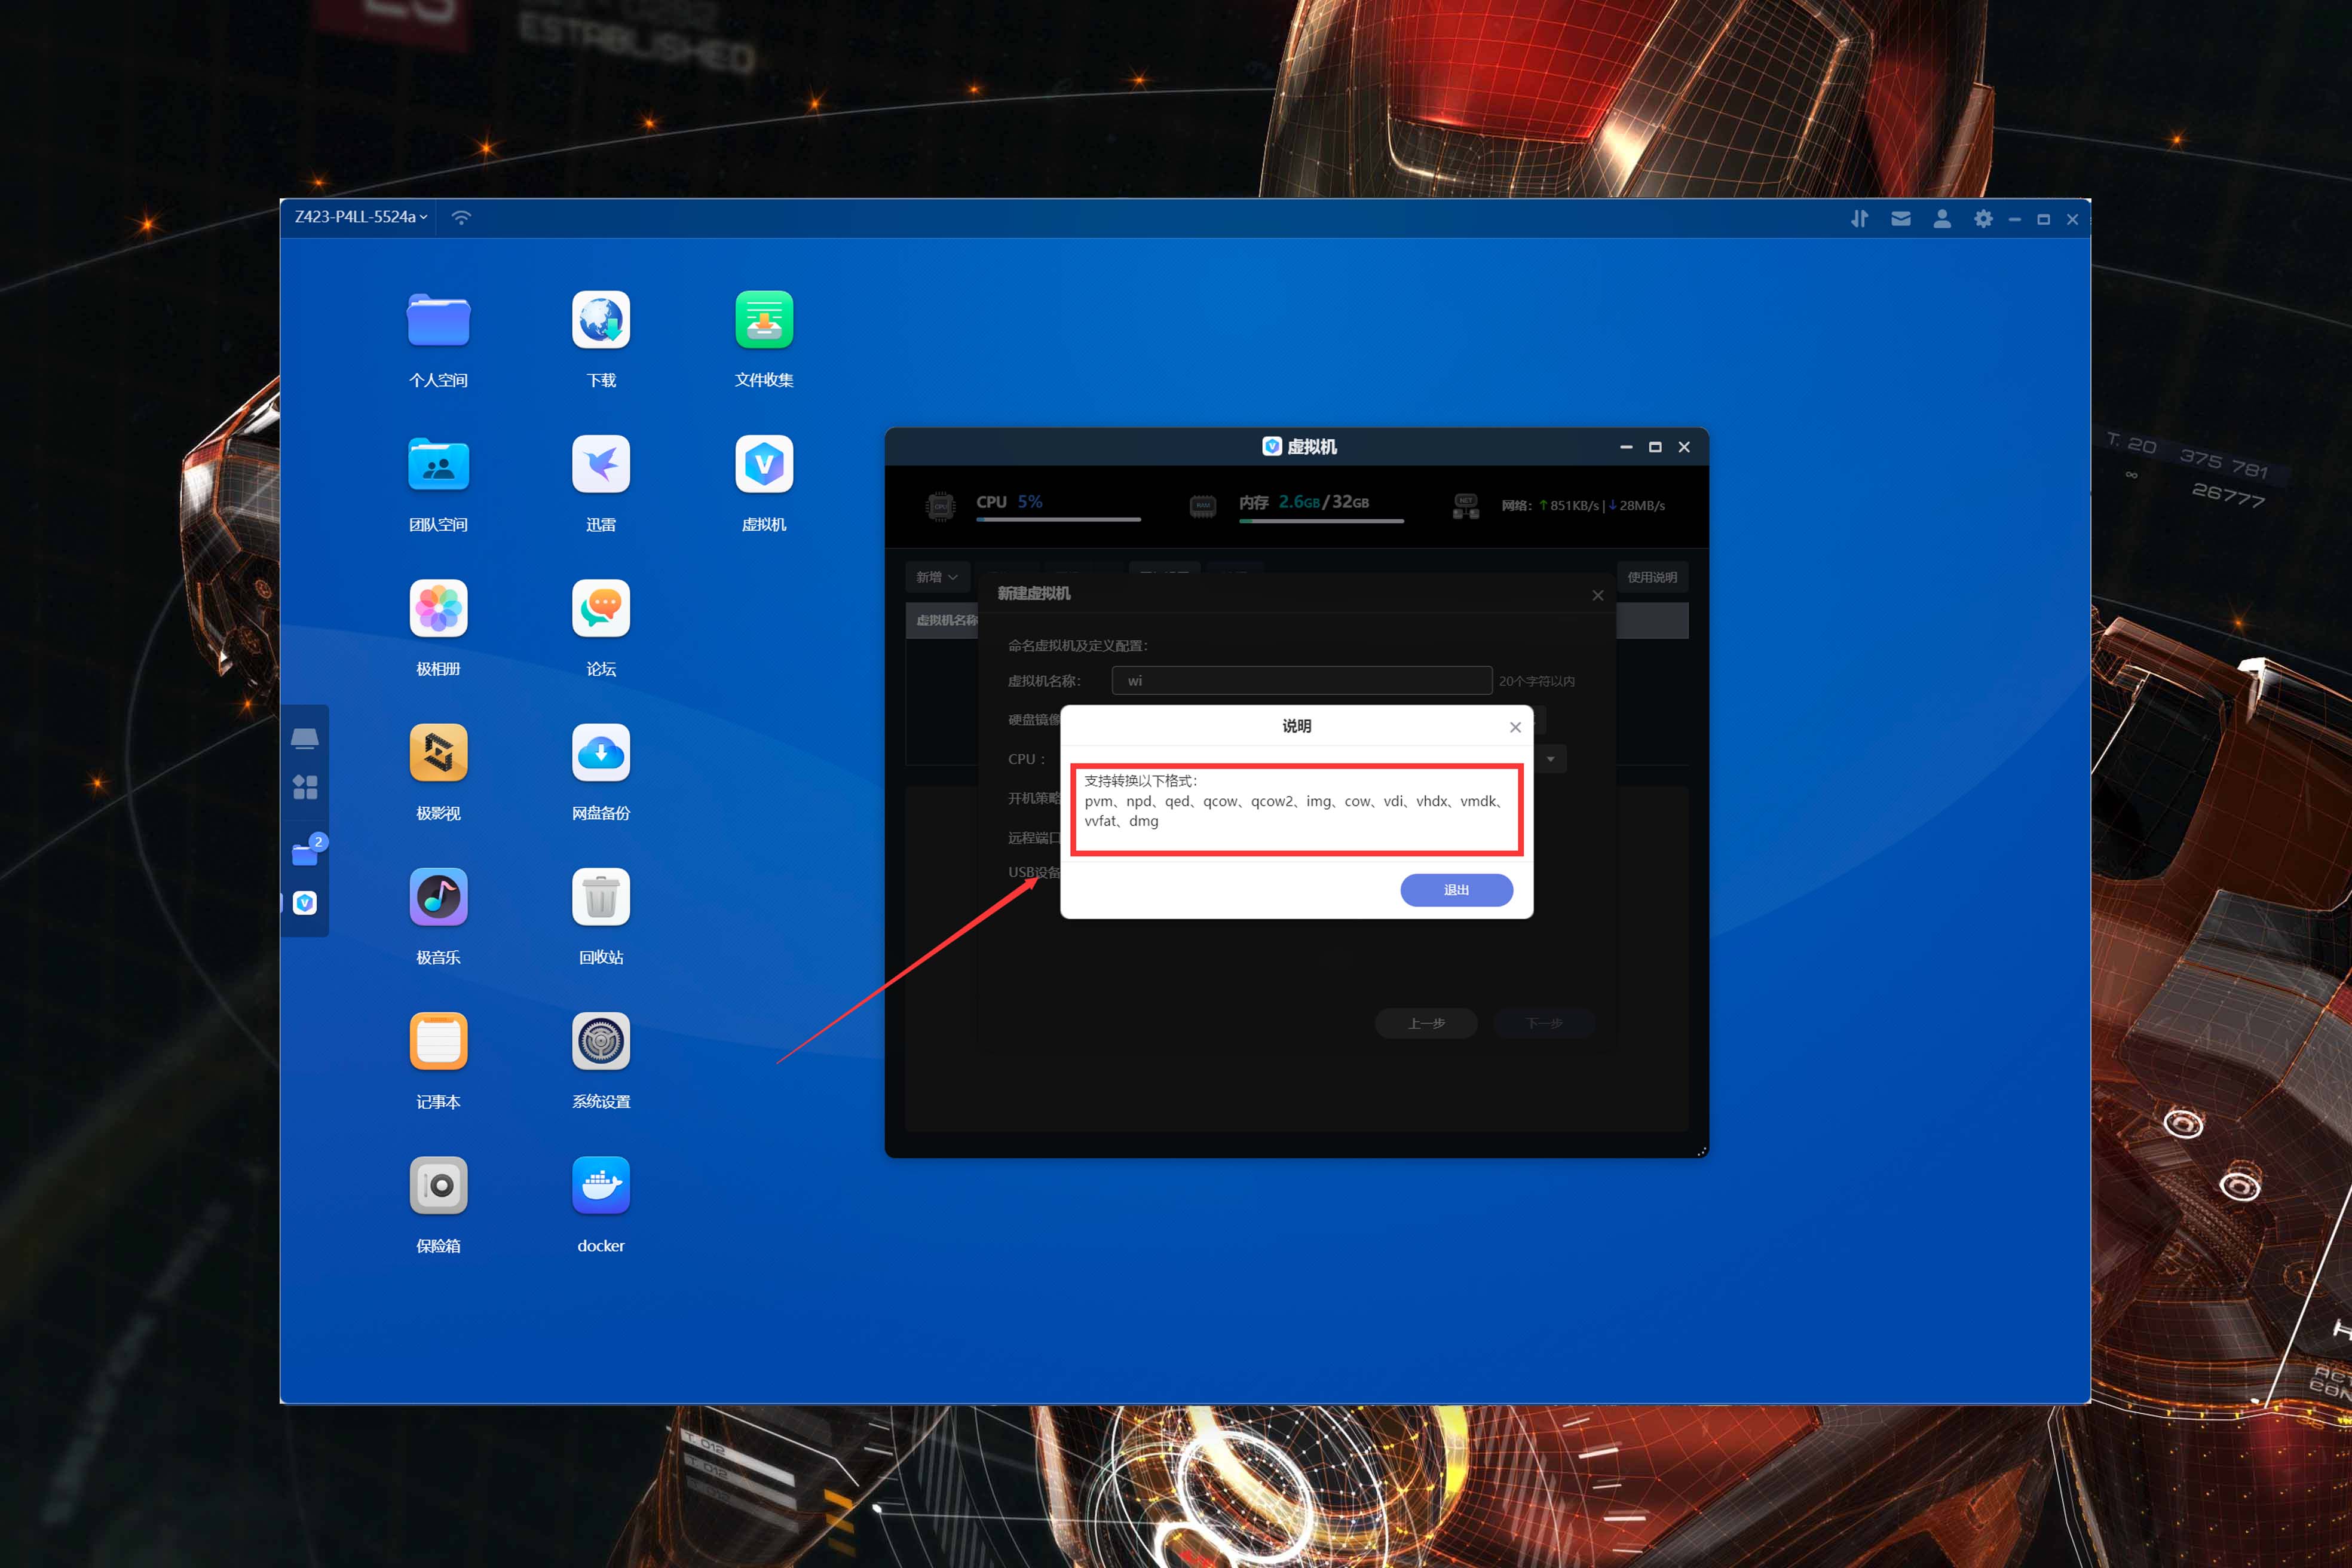Open the 极相册 photo app icon

438,608
